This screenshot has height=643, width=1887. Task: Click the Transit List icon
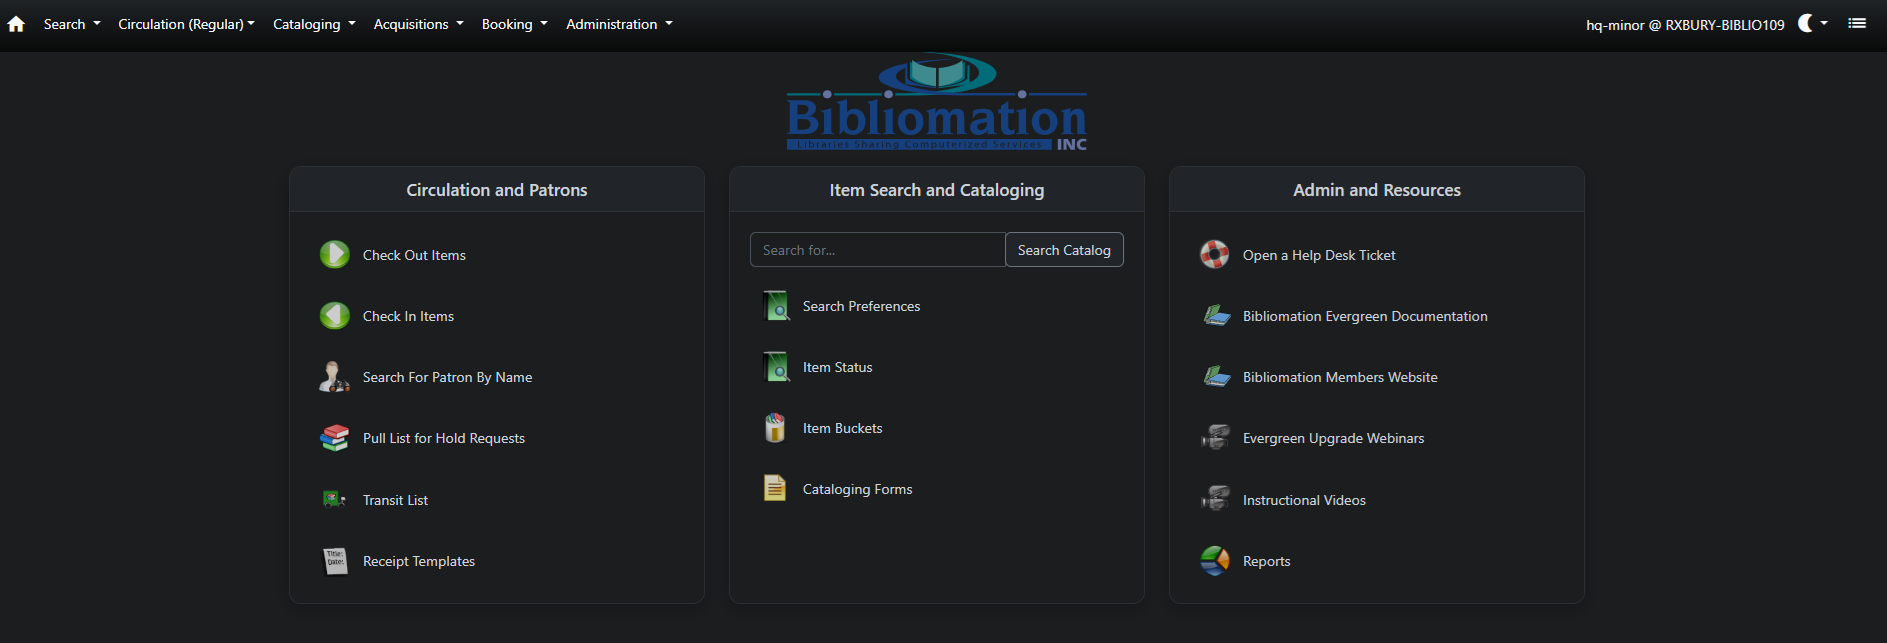[x=335, y=499]
